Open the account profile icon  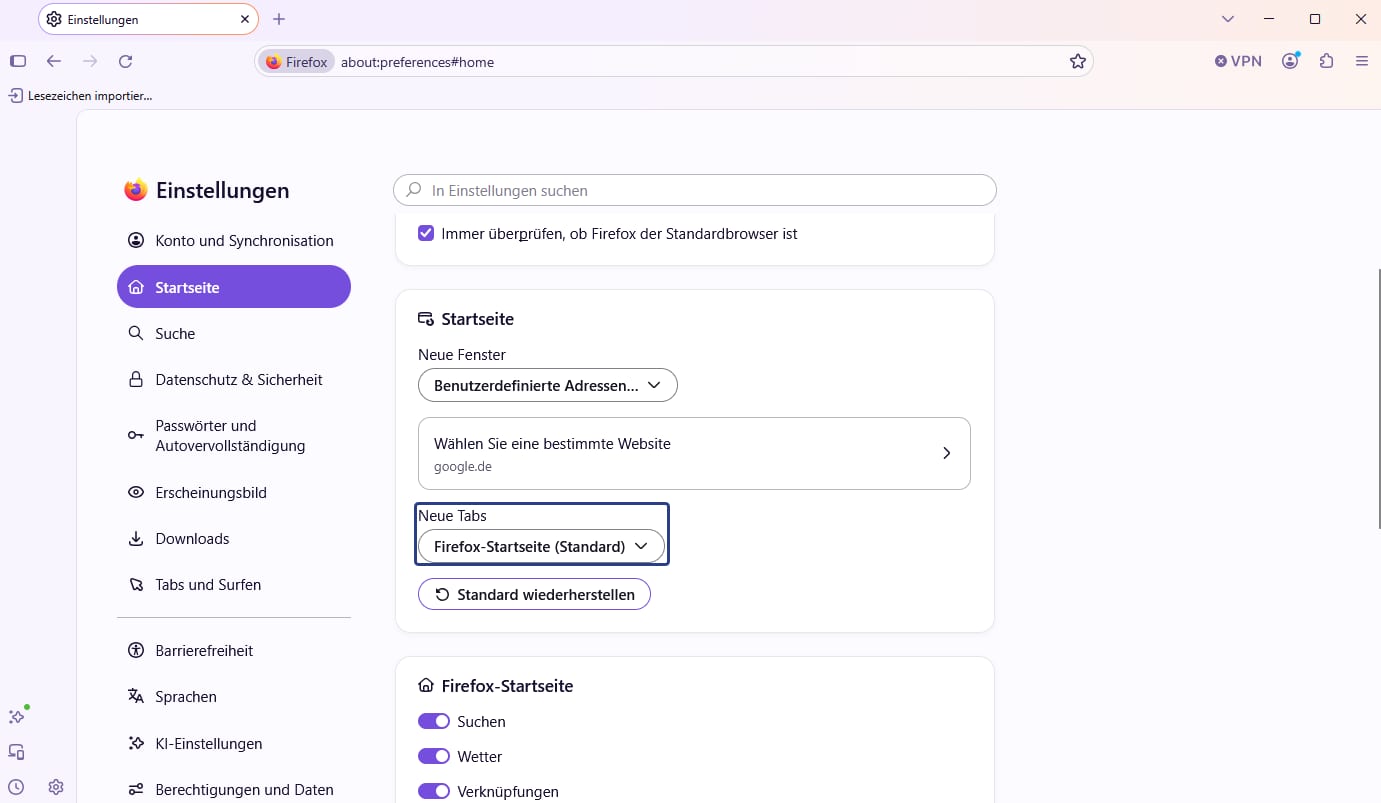1290,61
